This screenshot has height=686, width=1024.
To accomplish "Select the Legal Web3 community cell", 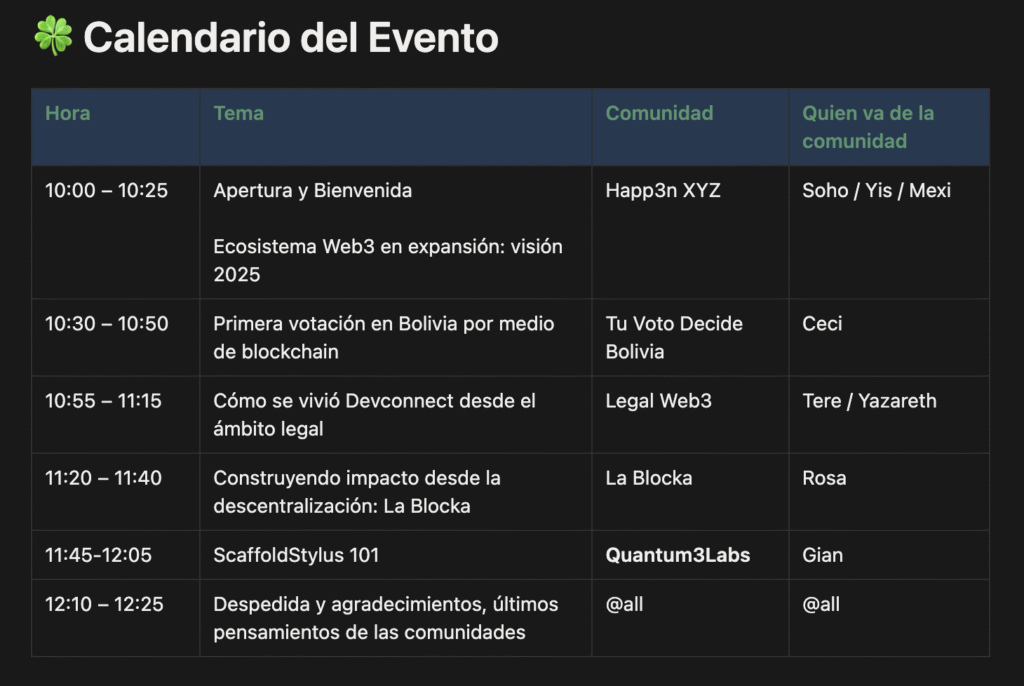I will [658, 401].
